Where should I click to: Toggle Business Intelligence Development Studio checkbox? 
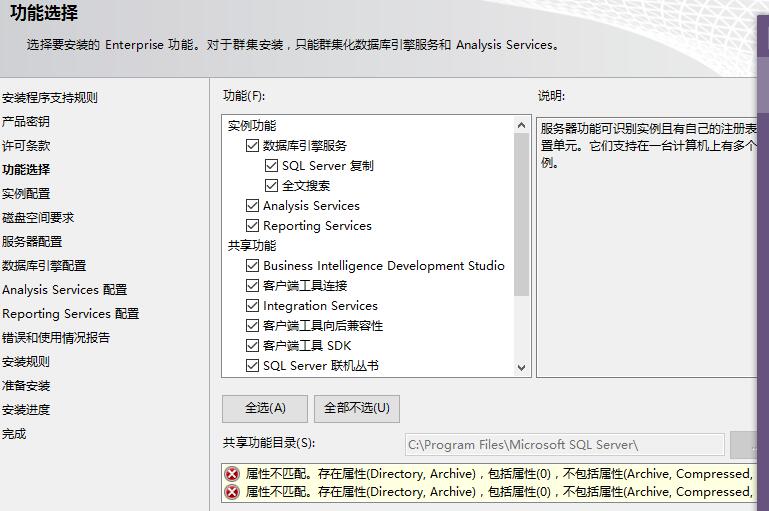(252, 266)
